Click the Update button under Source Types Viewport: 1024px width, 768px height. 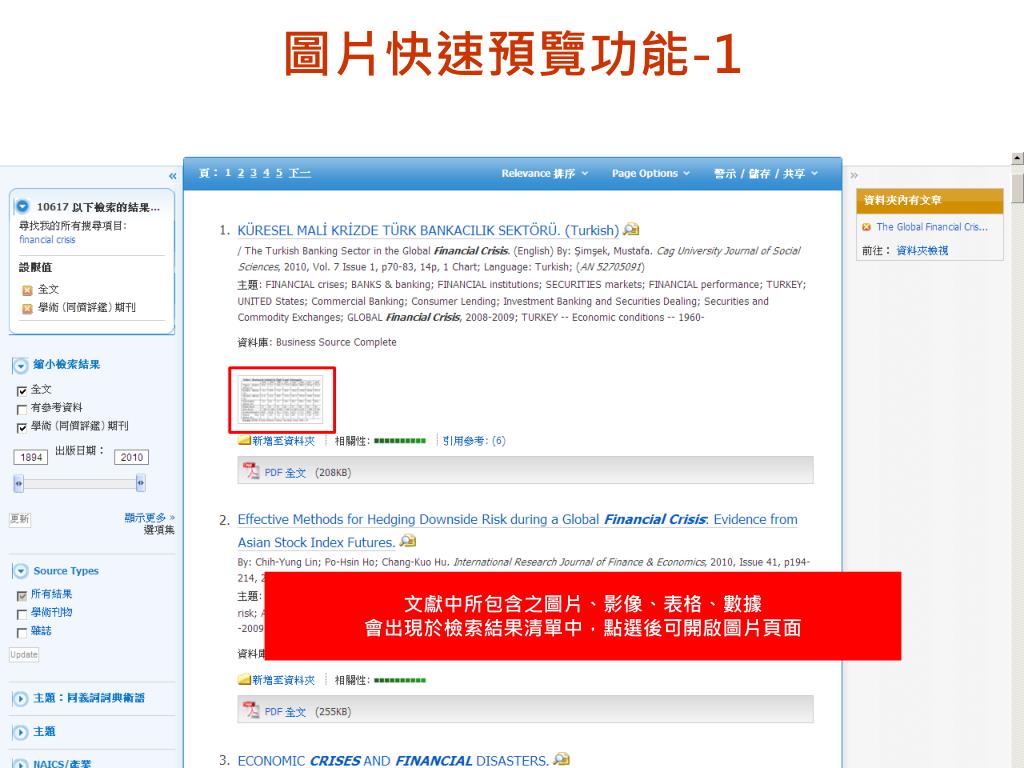(24, 654)
